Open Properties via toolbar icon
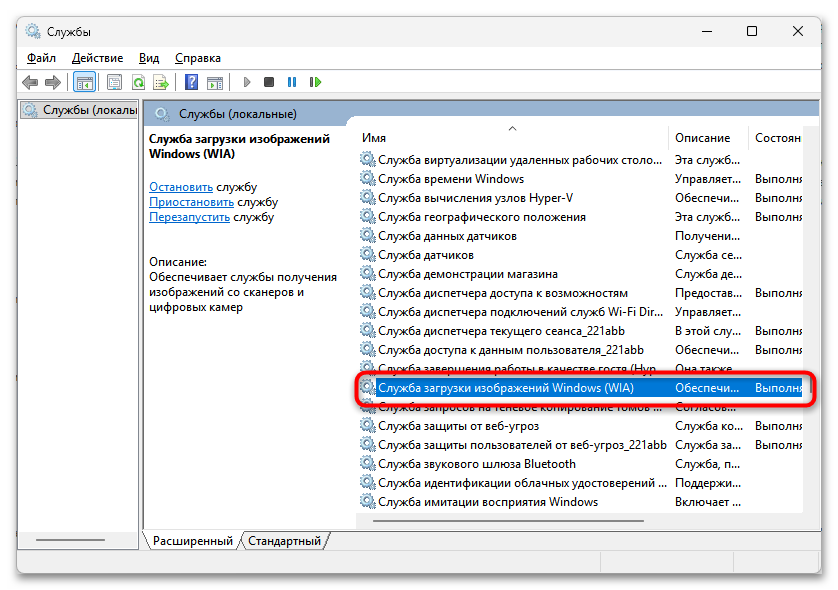Image resolution: width=838 pixels, height=590 pixels. (114, 82)
